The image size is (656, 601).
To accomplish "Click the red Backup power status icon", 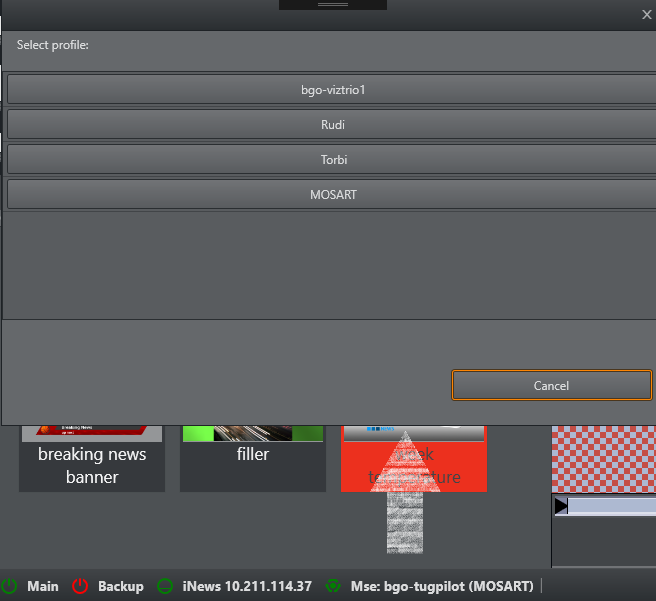I will coord(81,586).
